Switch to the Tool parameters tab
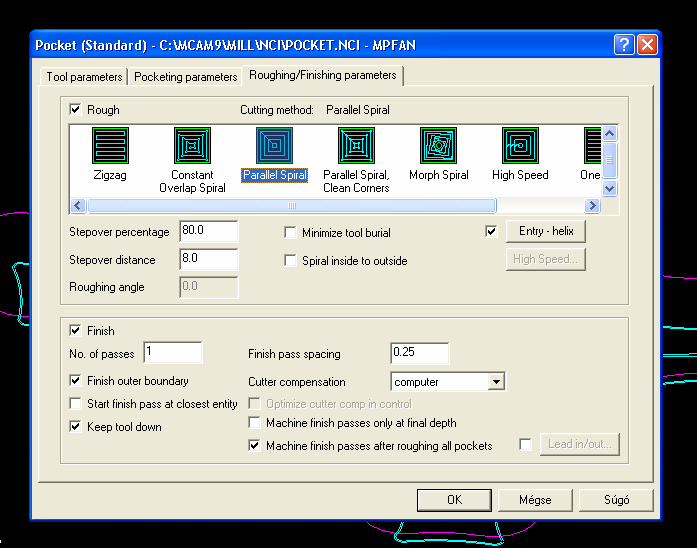This screenshot has height=548, width=697. pos(84,76)
